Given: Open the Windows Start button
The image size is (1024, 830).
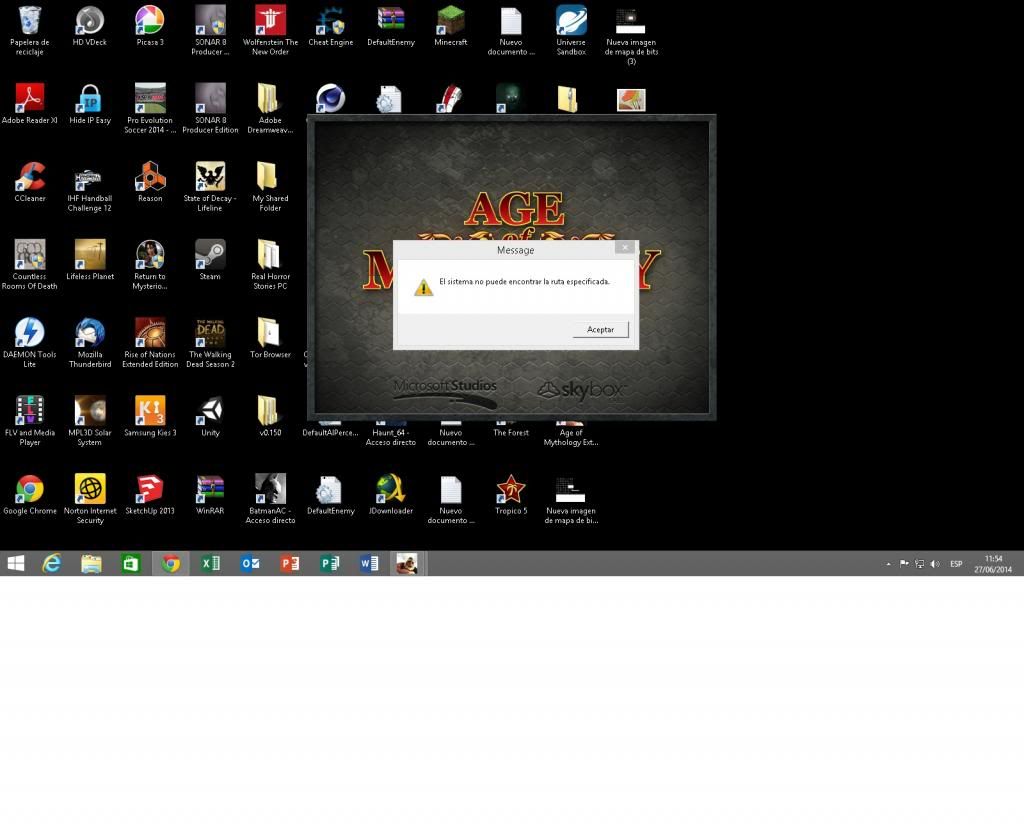Looking at the screenshot, I should tap(16, 564).
